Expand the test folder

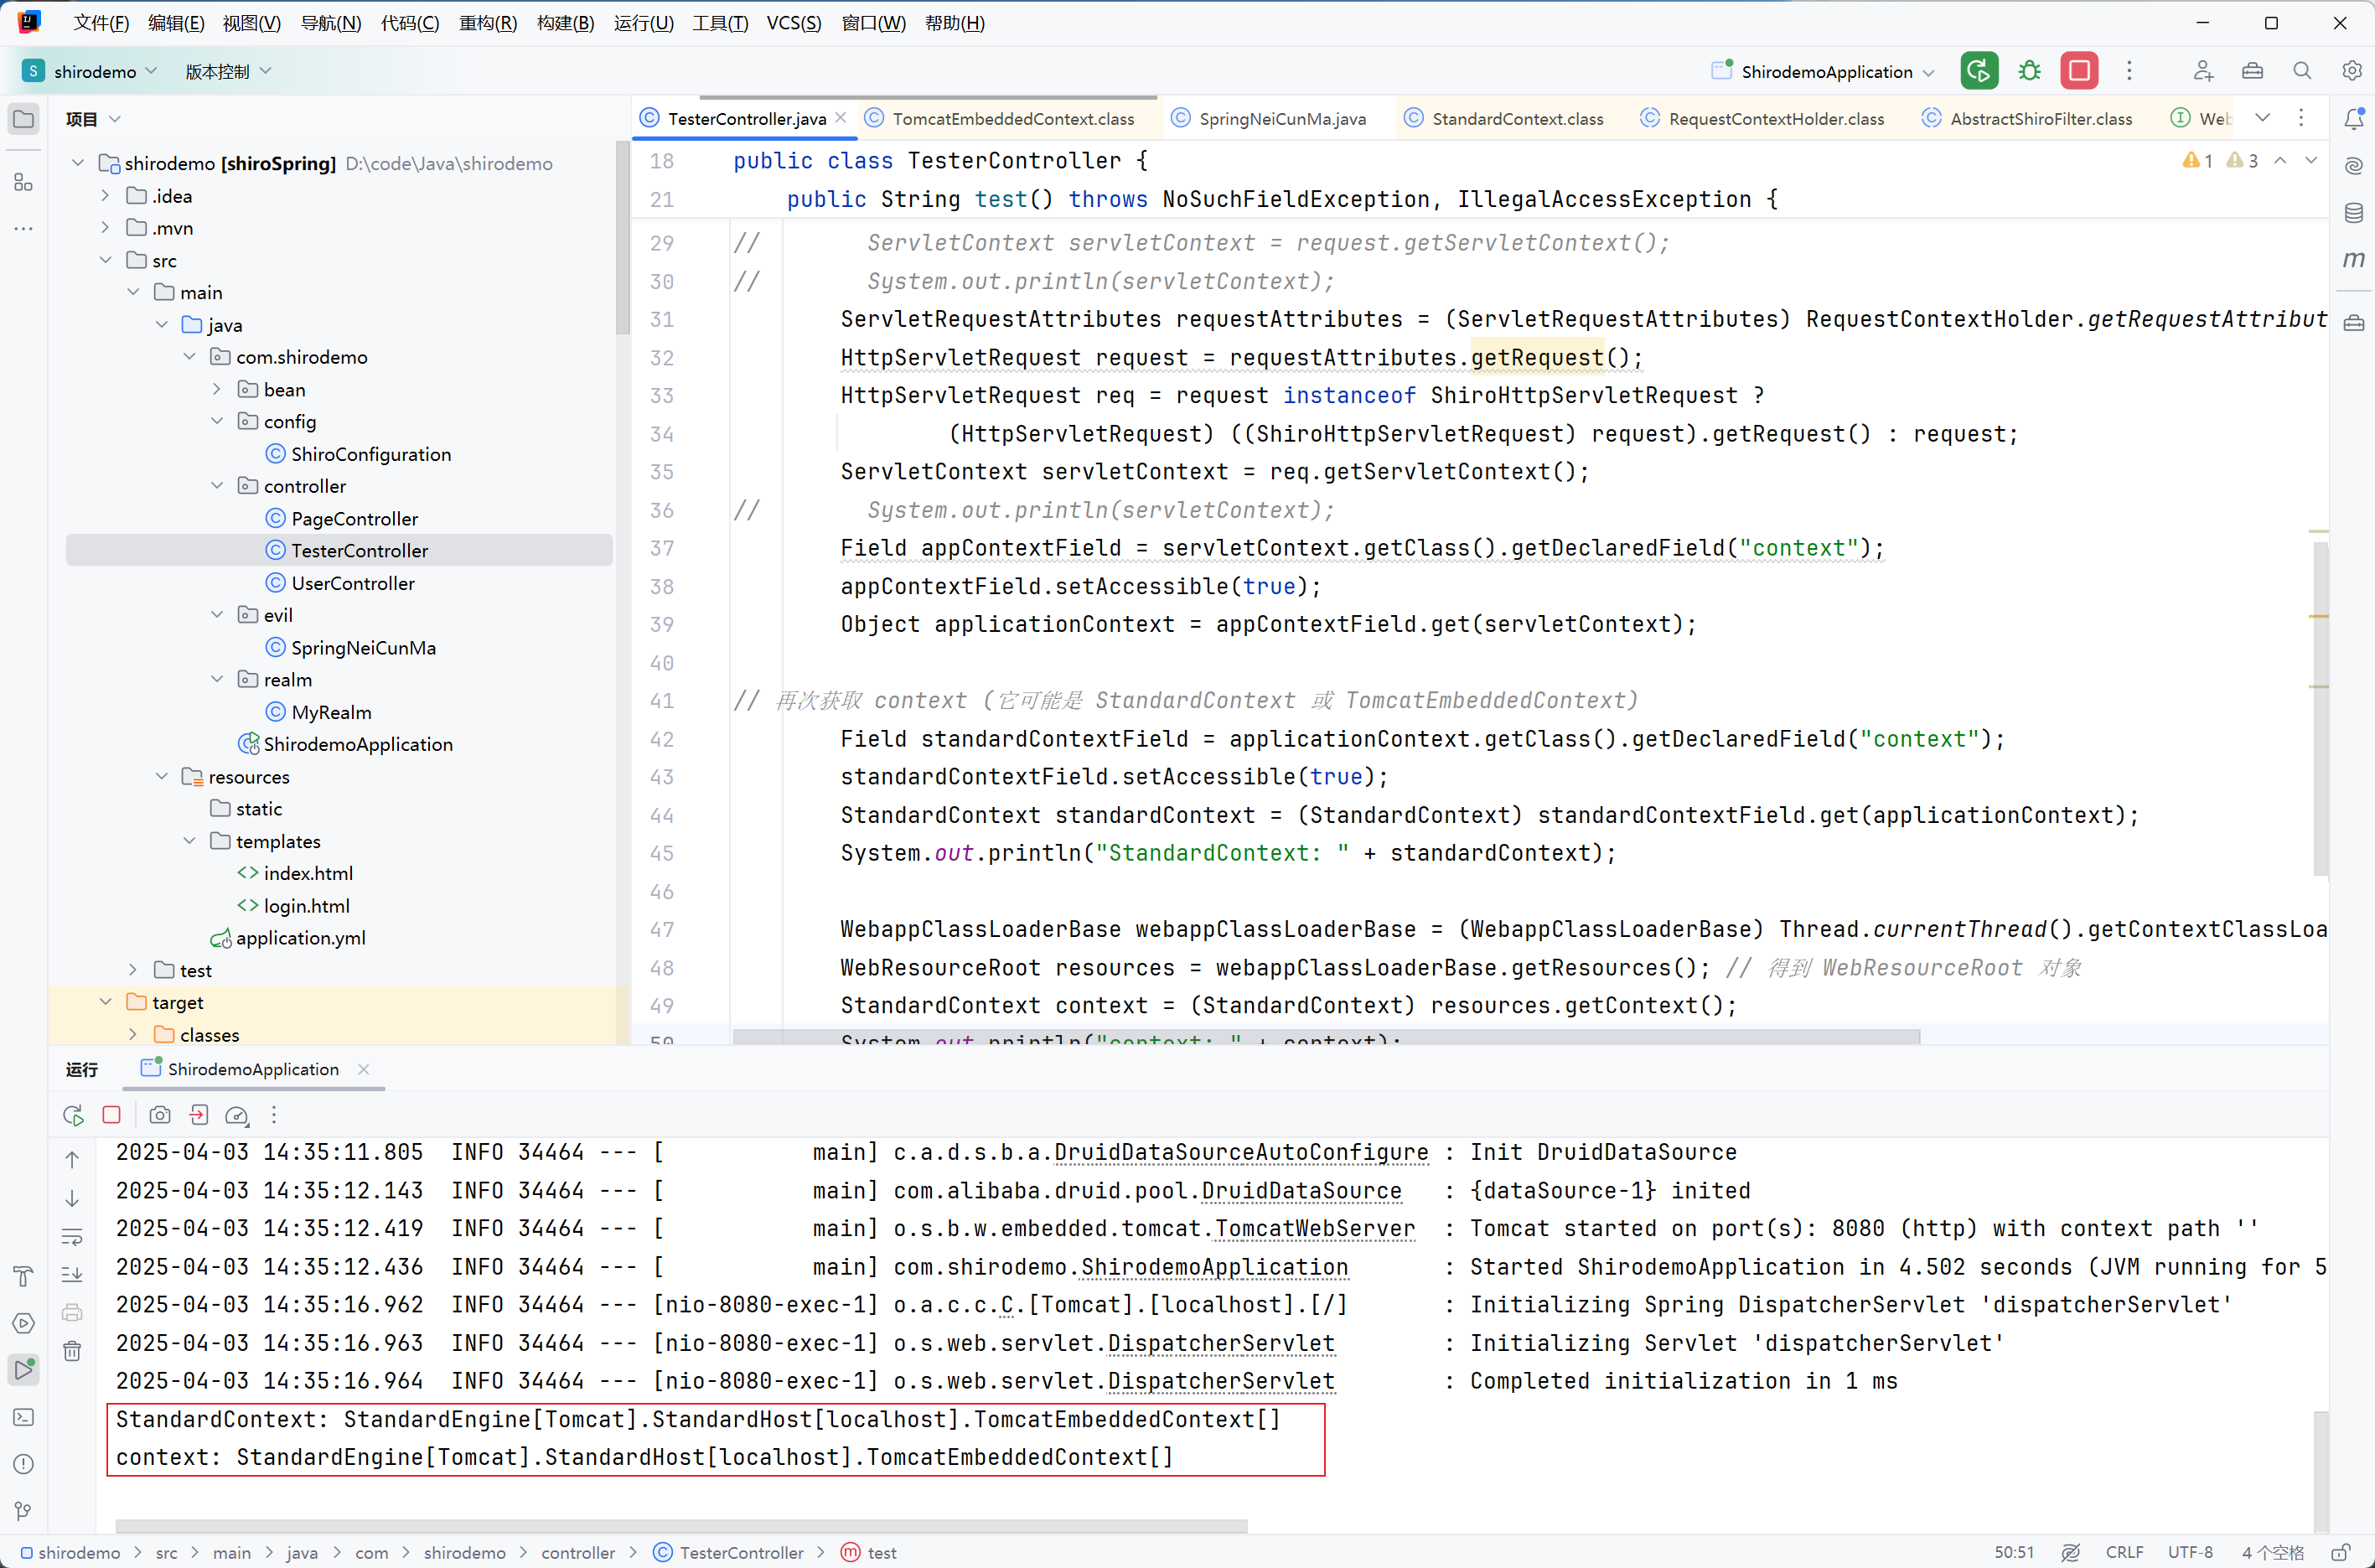133,970
